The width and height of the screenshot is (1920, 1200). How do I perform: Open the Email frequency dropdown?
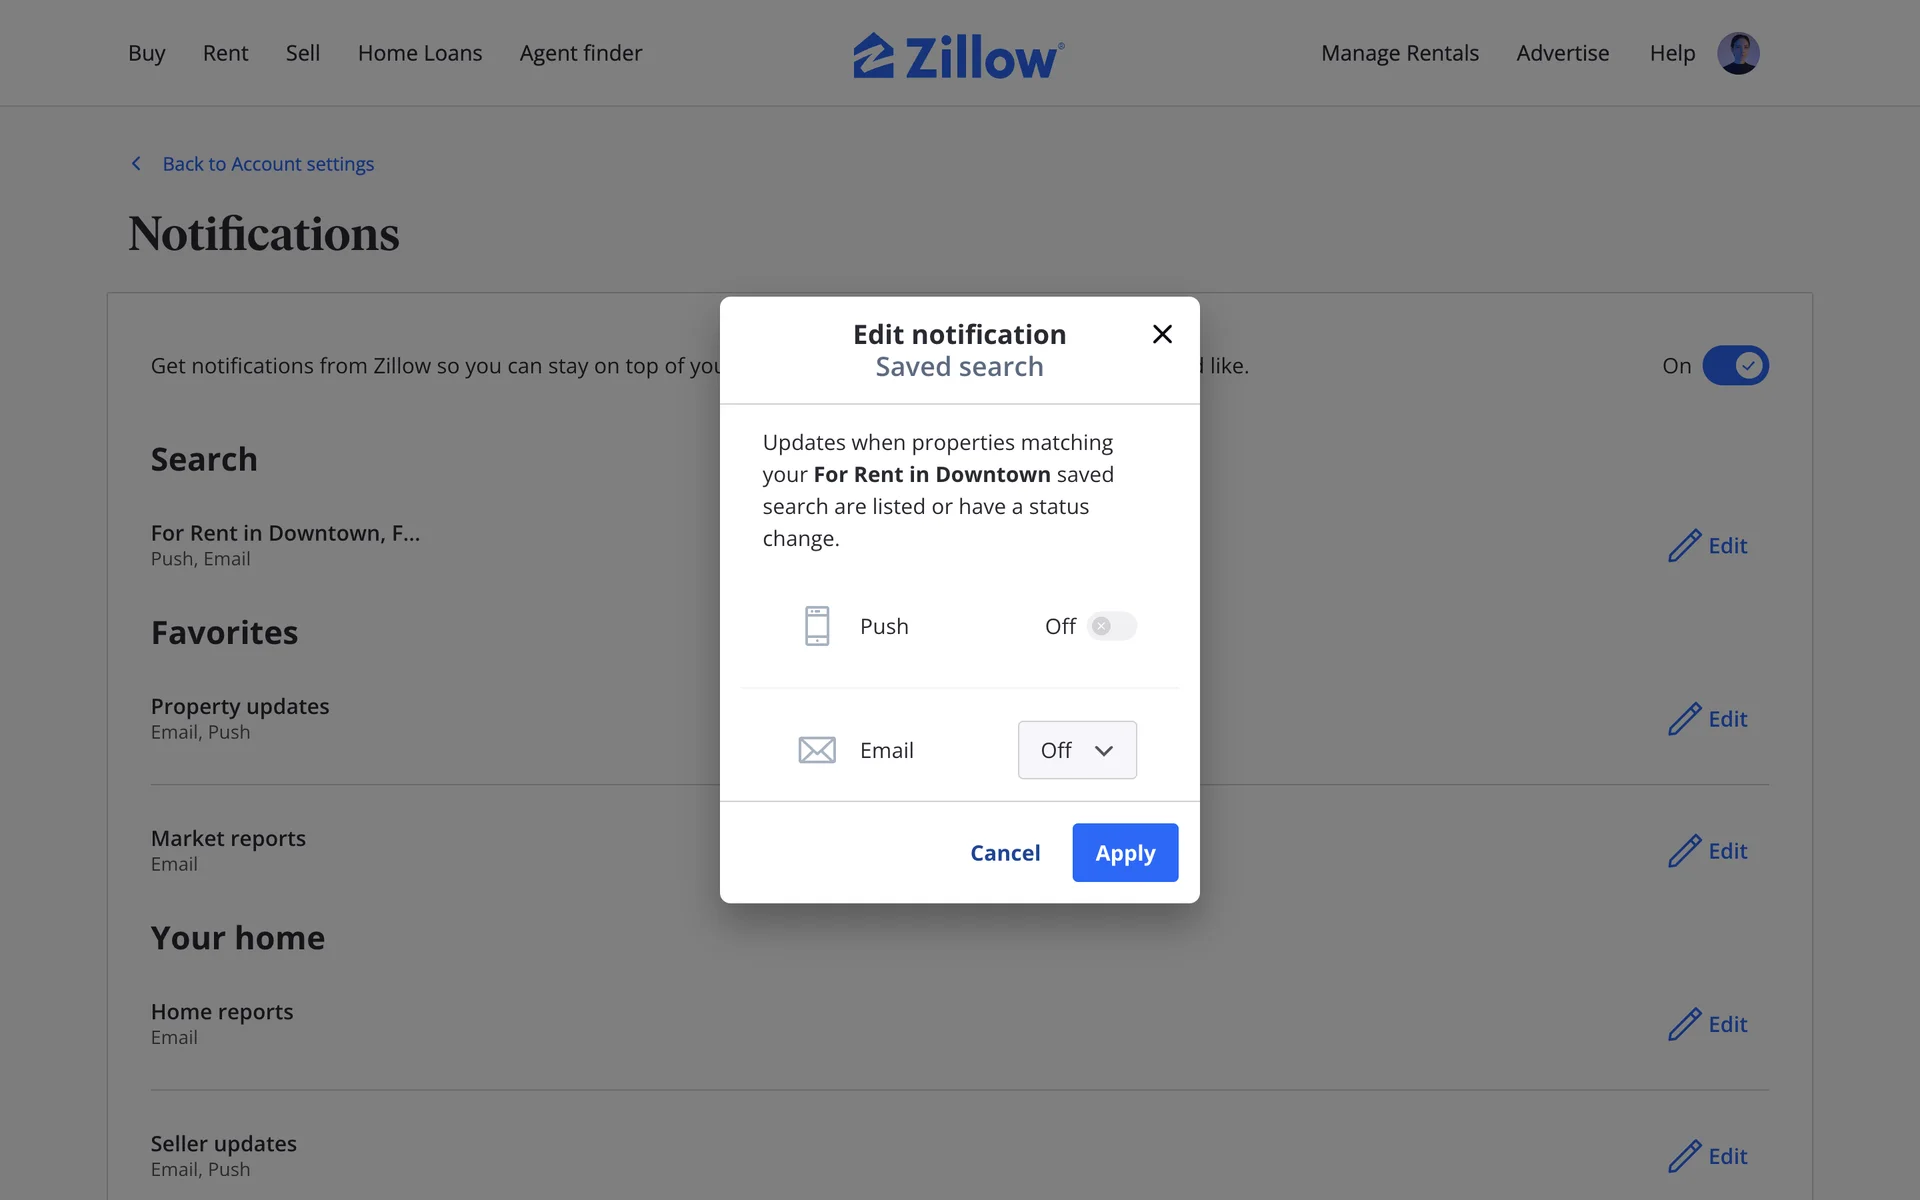[1077, 750]
